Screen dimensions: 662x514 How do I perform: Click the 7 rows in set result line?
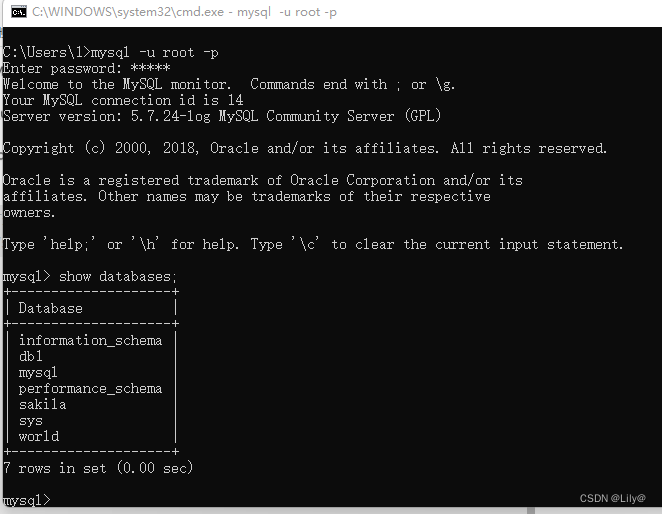tap(98, 468)
